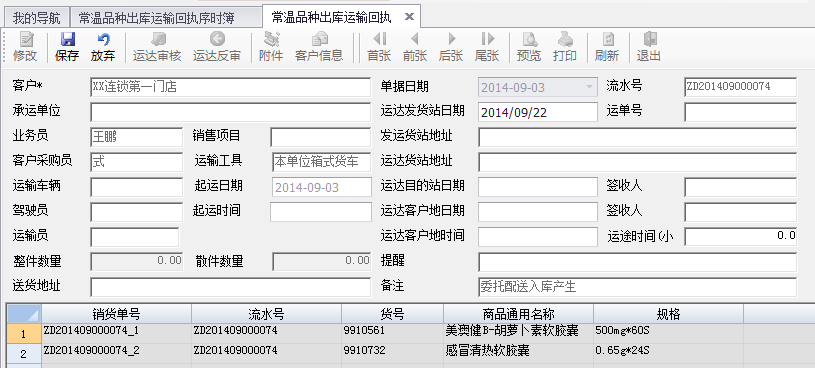Switch to 我的导航 tab

[x=36, y=19]
